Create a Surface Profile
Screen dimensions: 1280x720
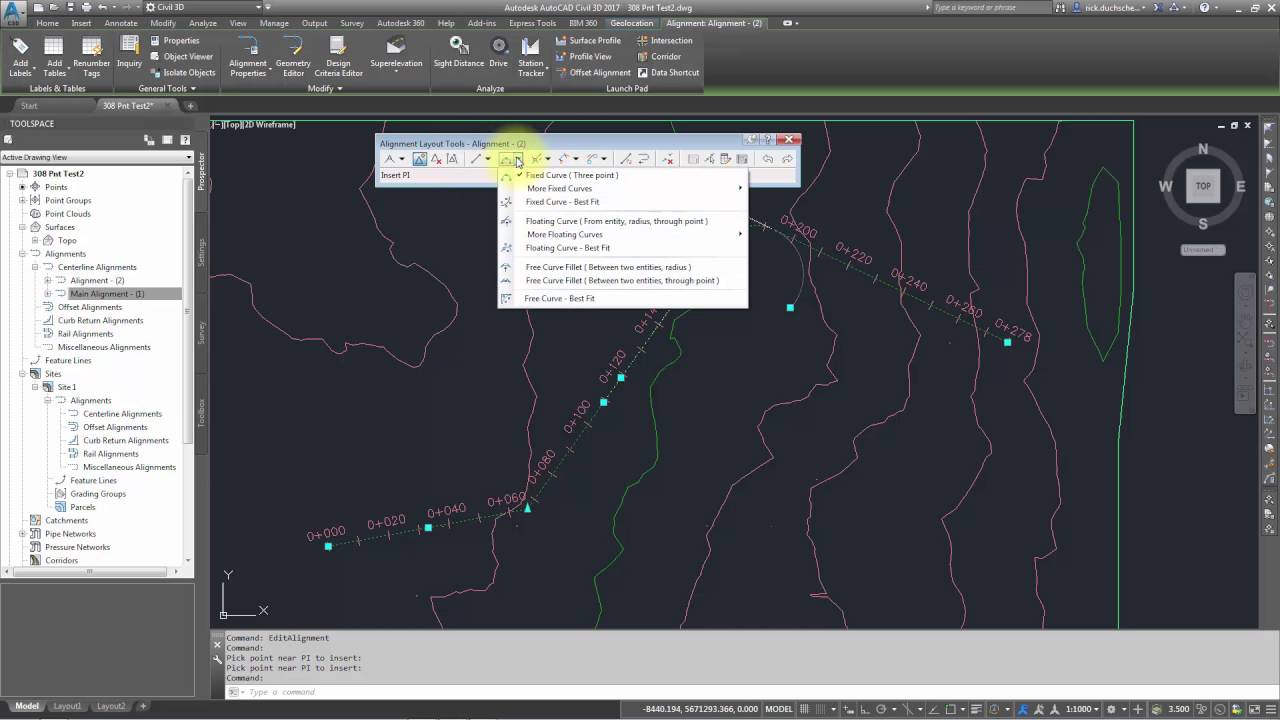point(588,41)
